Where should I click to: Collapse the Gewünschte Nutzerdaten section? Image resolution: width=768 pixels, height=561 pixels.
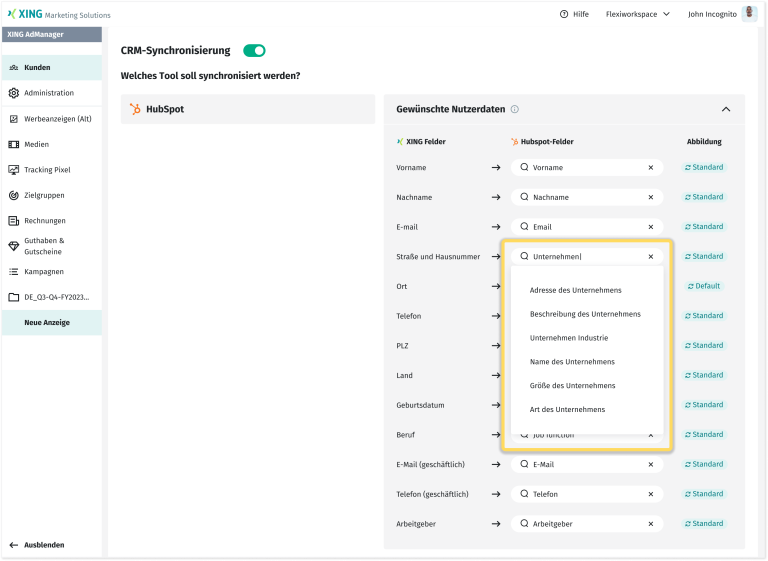pyautogui.click(x=726, y=109)
